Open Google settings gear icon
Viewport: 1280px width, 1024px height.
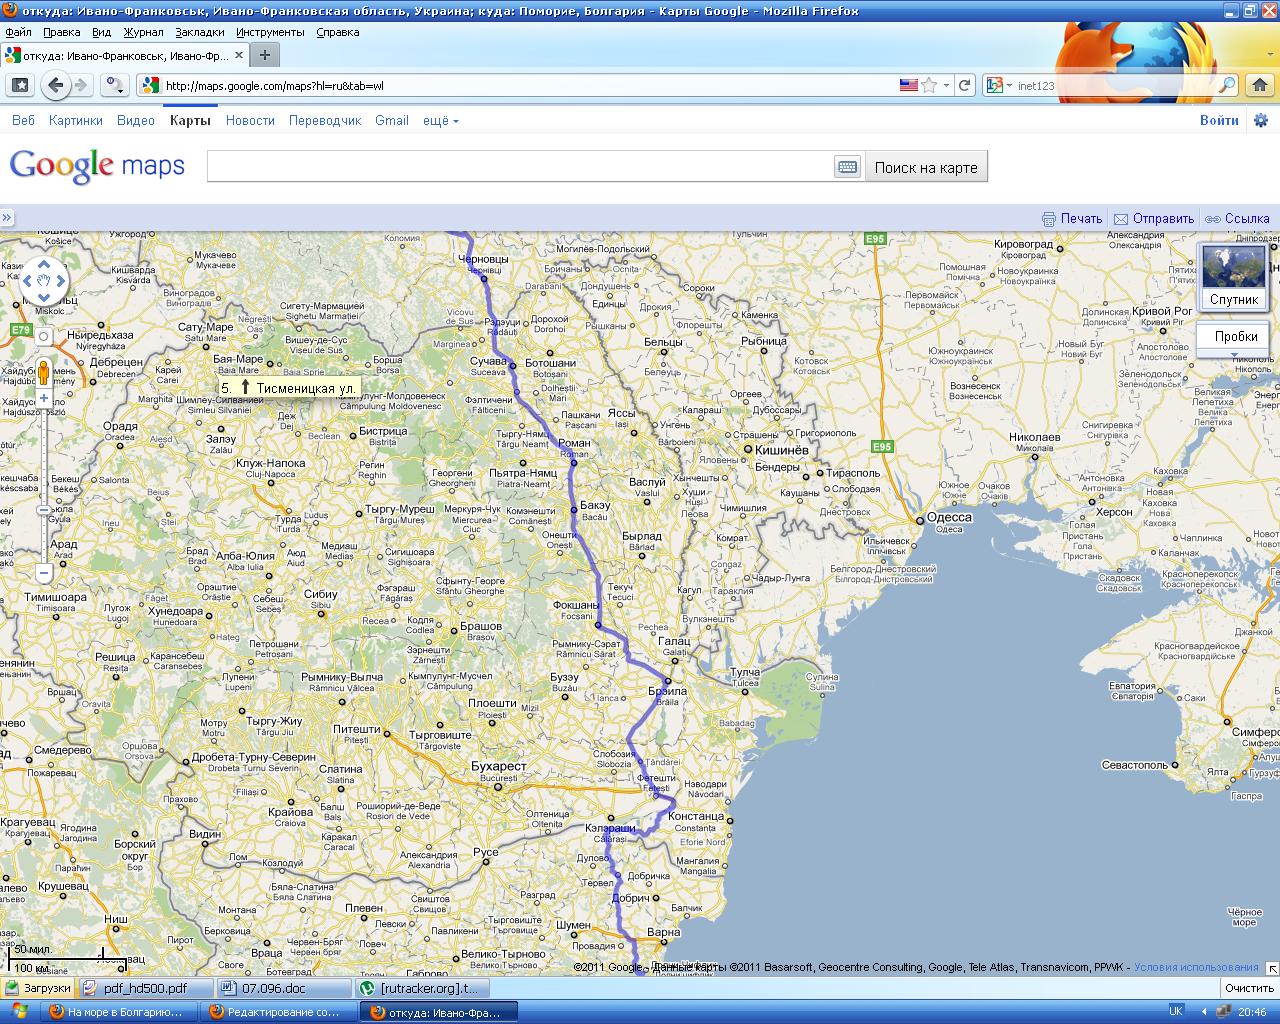pyautogui.click(x=1260, y=121)
